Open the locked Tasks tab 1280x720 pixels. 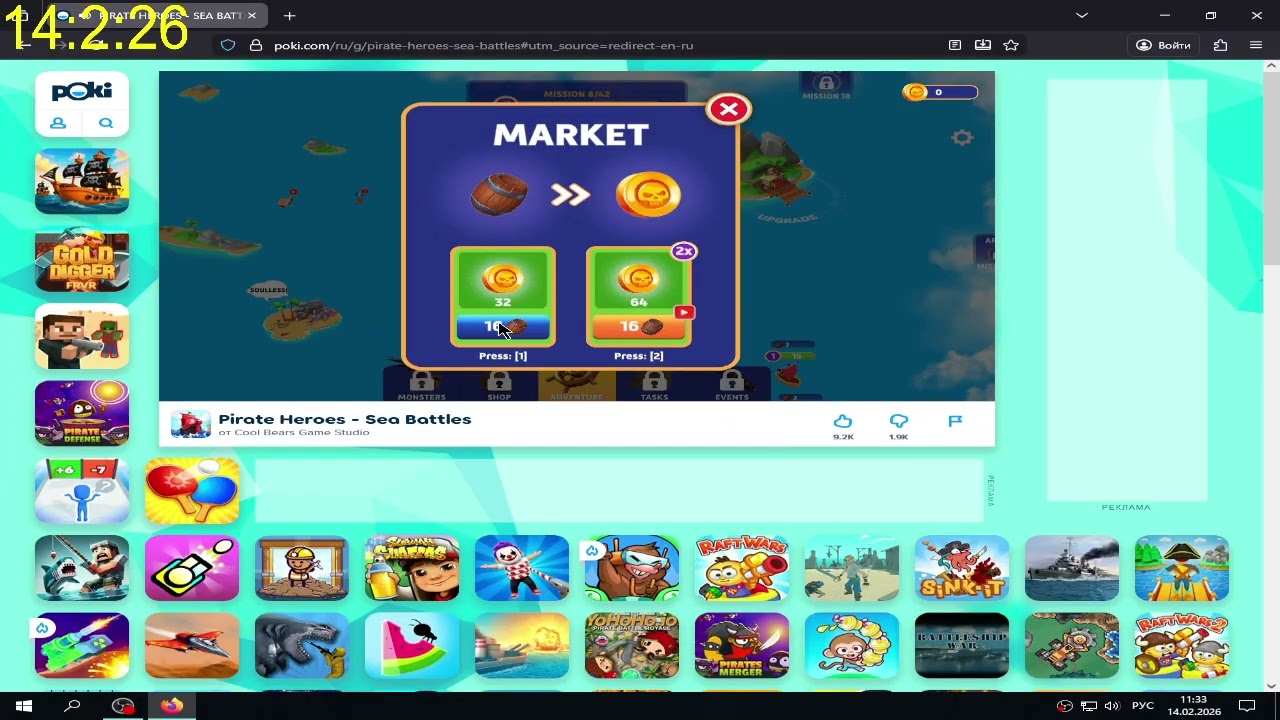(655, 385)
